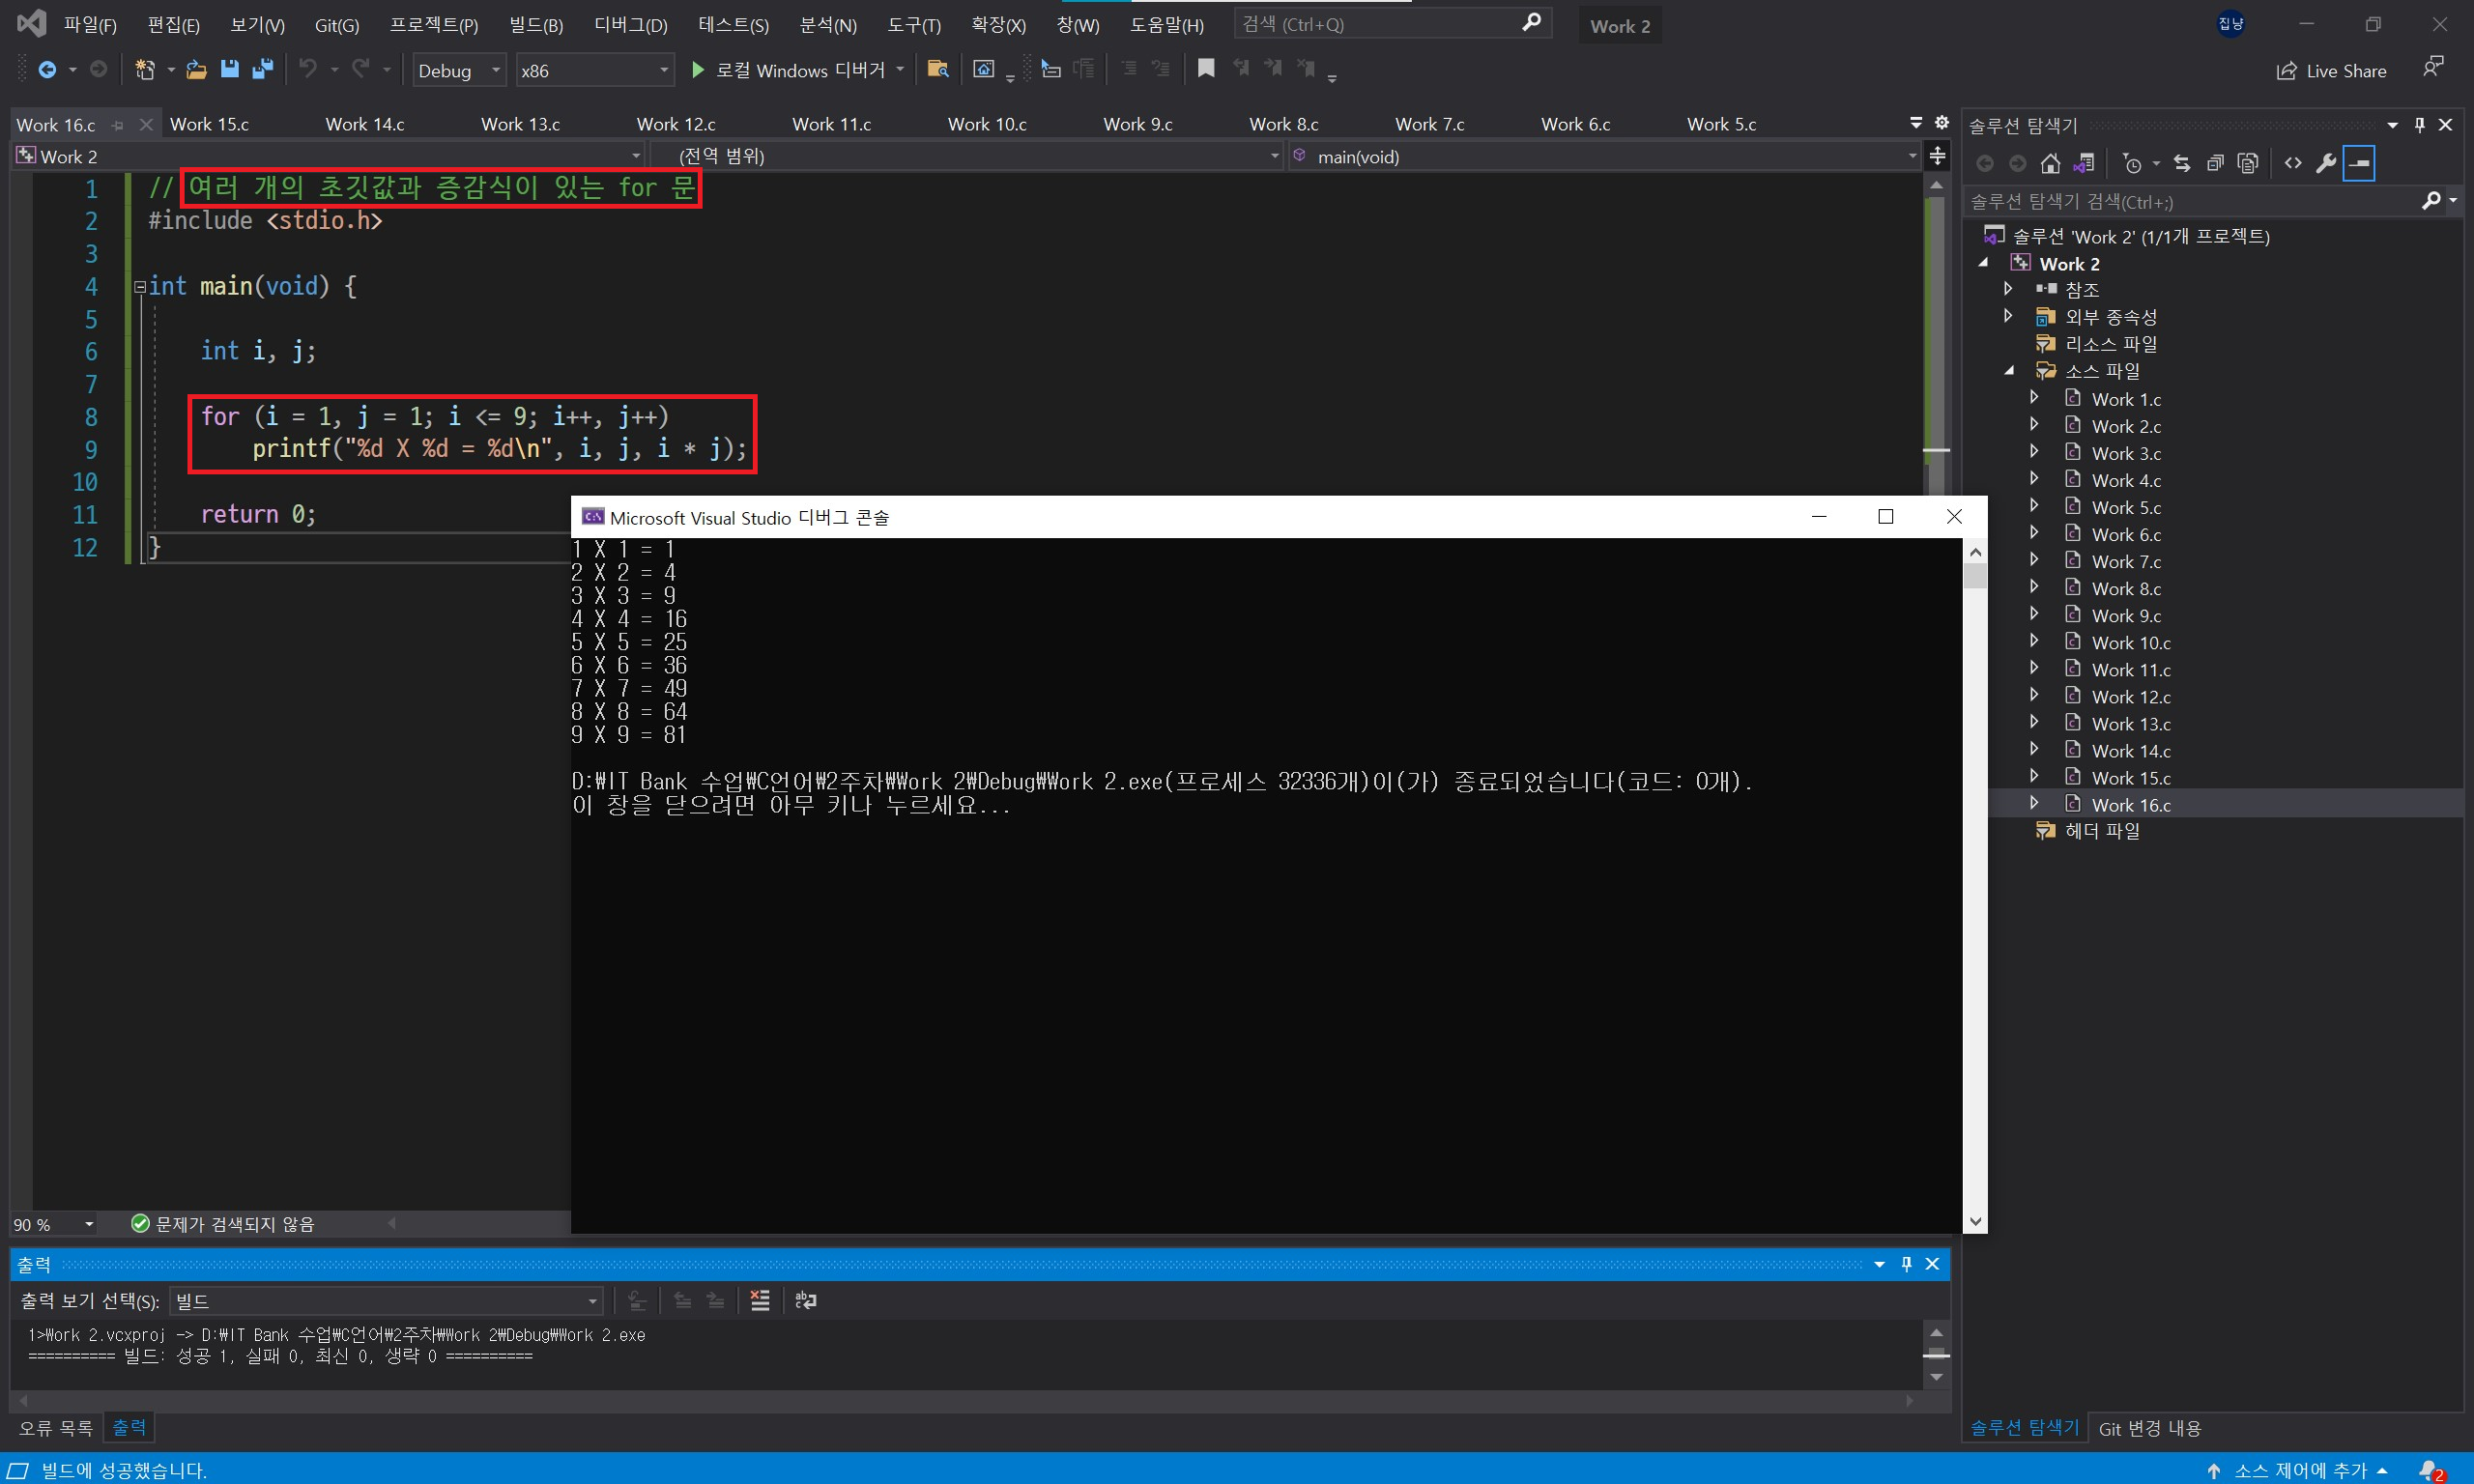This screenshot has width=2474, height=1484.
Task: Click Collapse All icon in Solution Explorer
Action: point(2215,163)
